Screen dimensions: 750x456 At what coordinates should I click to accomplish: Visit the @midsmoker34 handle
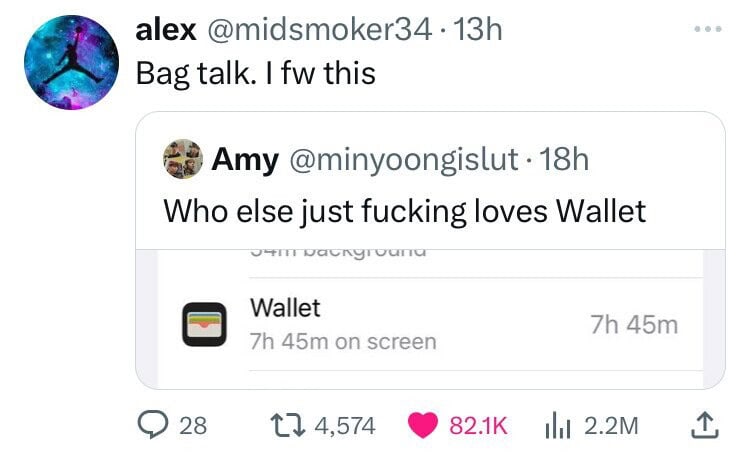[x=319, y=30]
